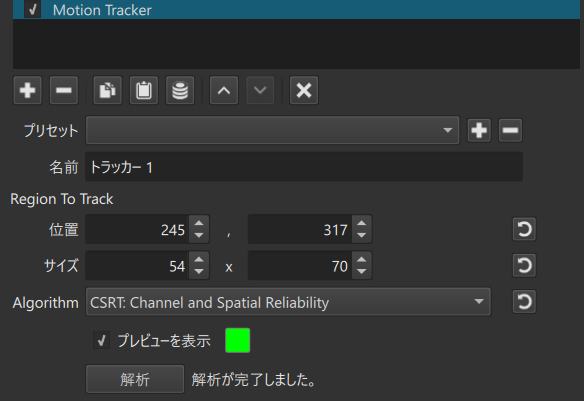This screenshot has height=401, width=584.
Task: Open the filter set stack icon
Action: click(x=180, y=90)
